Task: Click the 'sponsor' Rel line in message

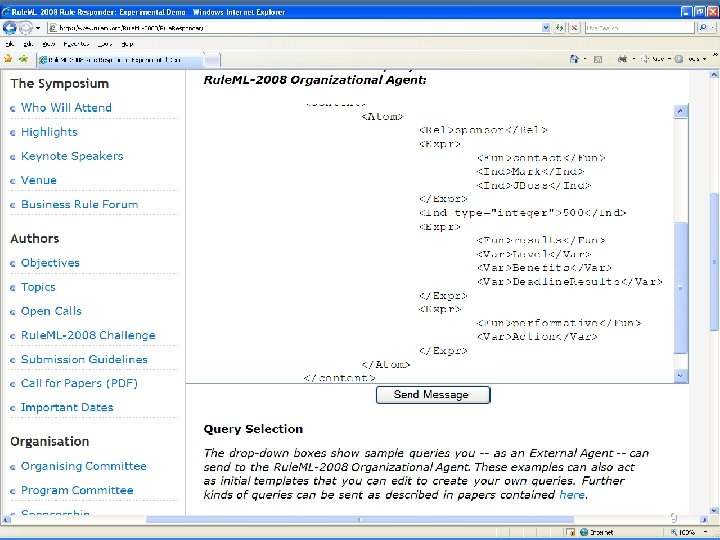Action: (483, 130)
